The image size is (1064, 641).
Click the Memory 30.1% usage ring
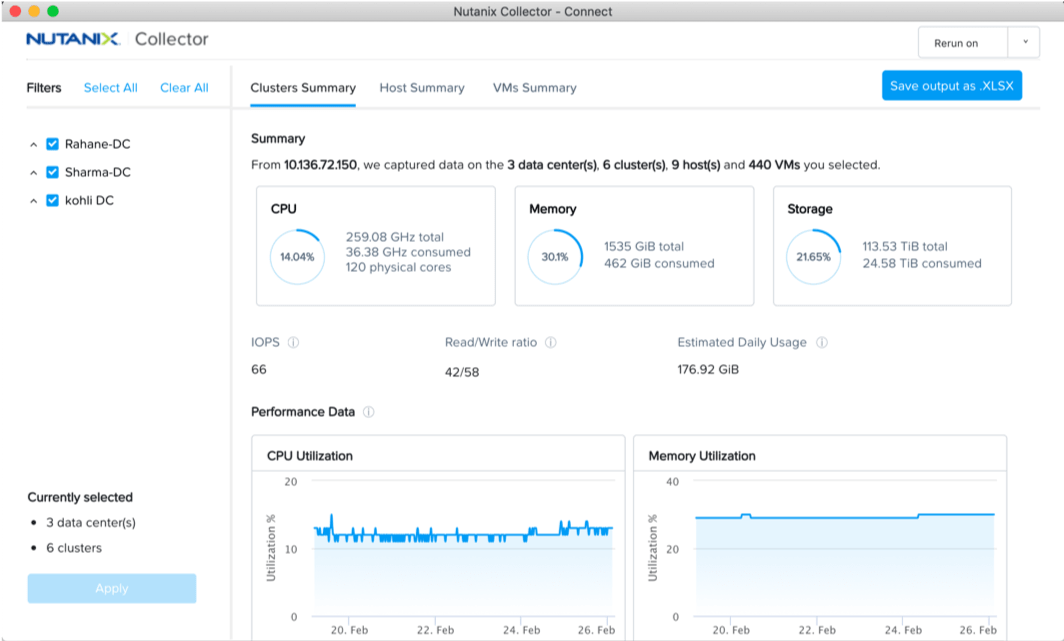555,256
